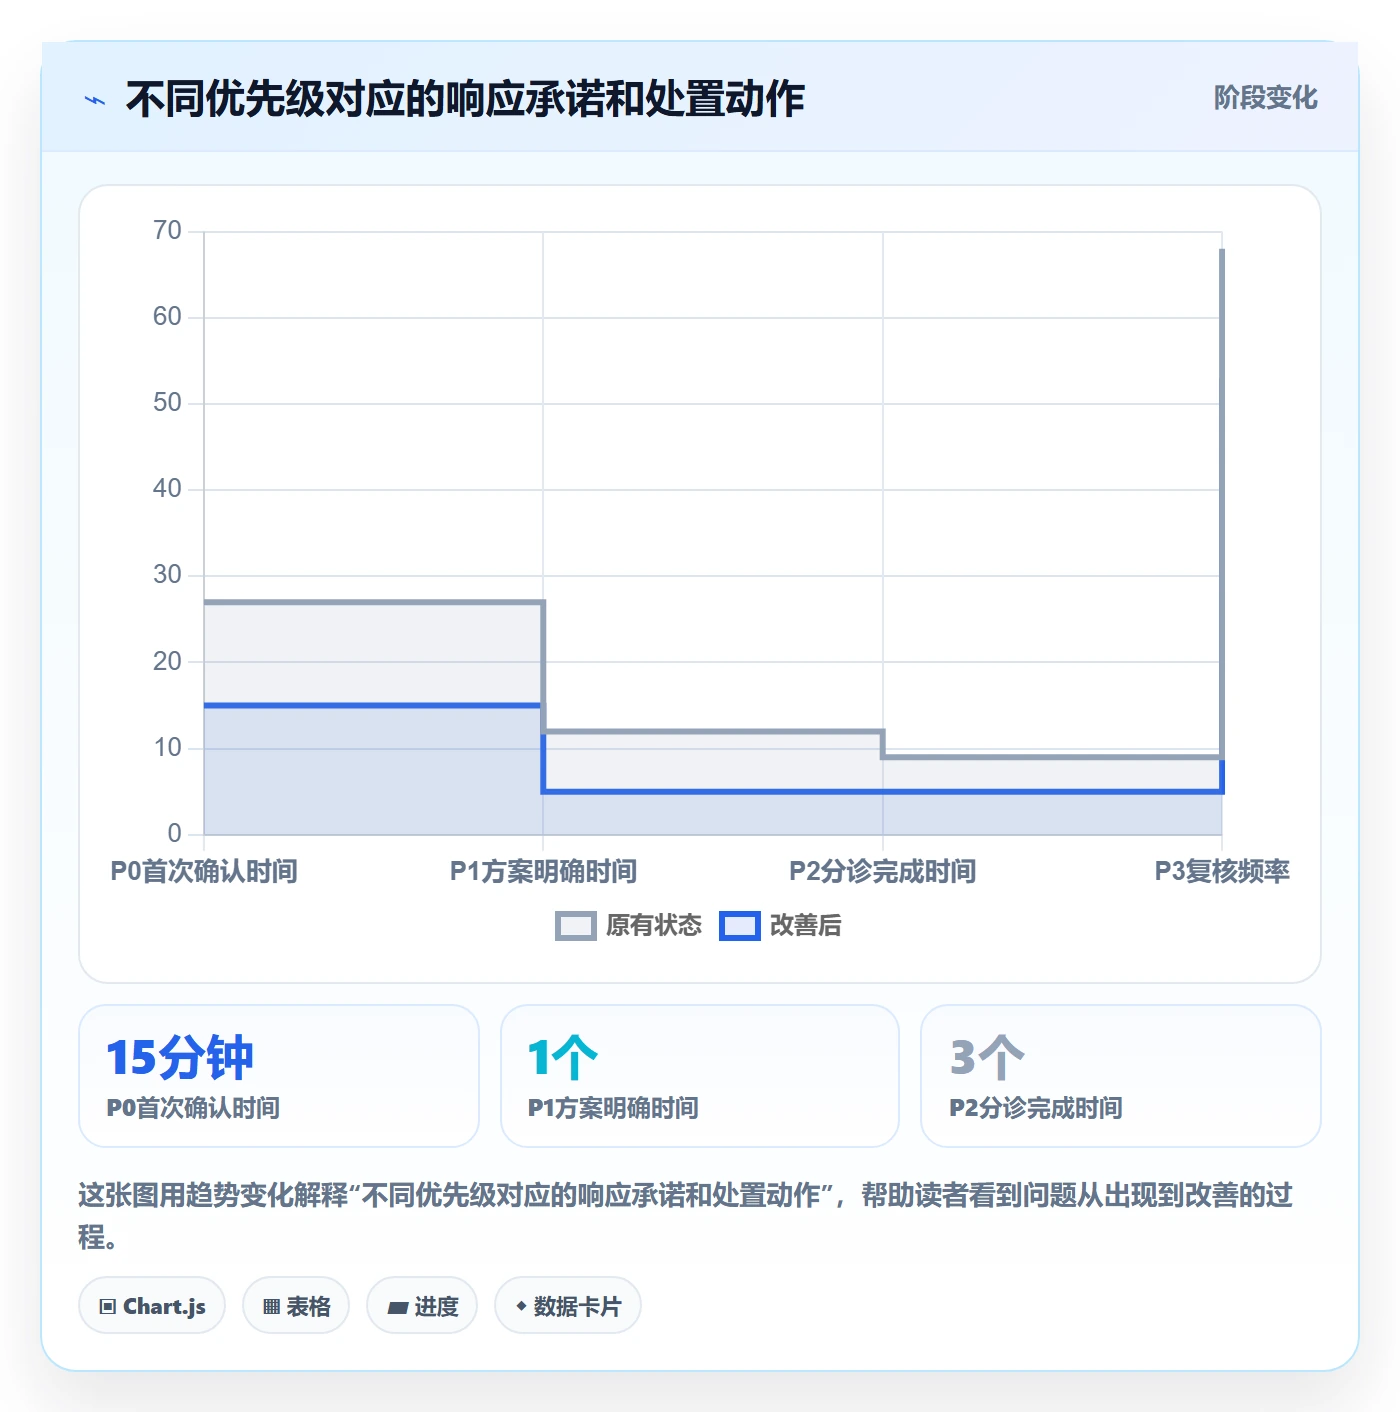Click the card title 不同优先级对应的响应承诺和处置动作

click(x=465, y=100)
